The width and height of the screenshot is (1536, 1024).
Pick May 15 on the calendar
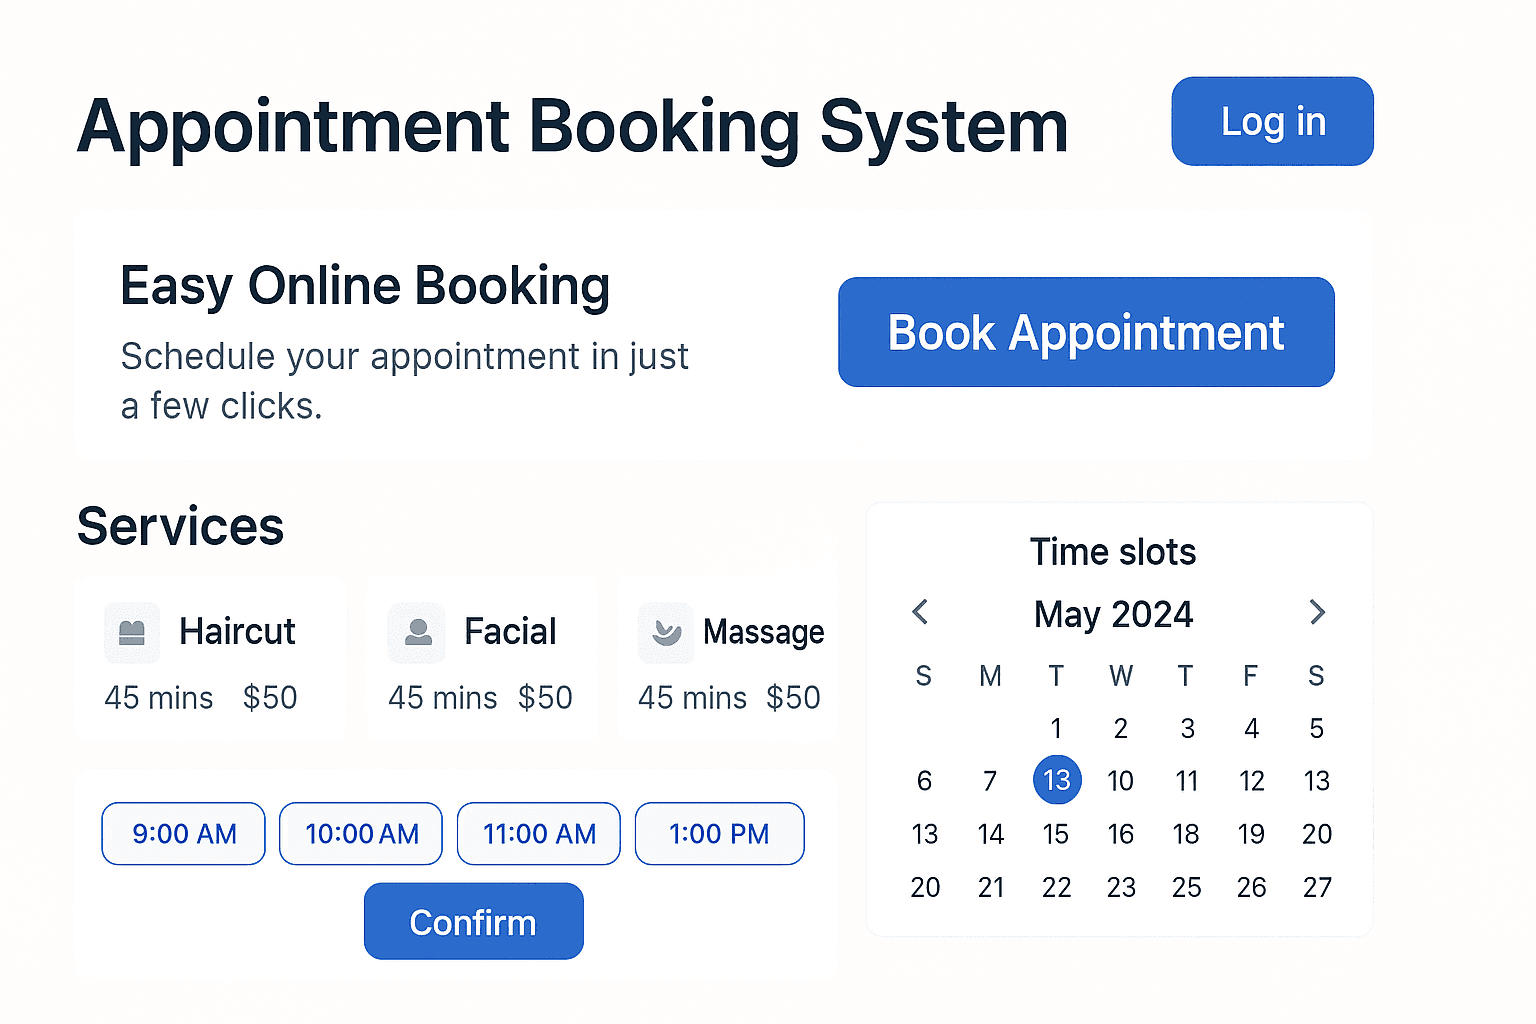click(x=1056, y=833)
